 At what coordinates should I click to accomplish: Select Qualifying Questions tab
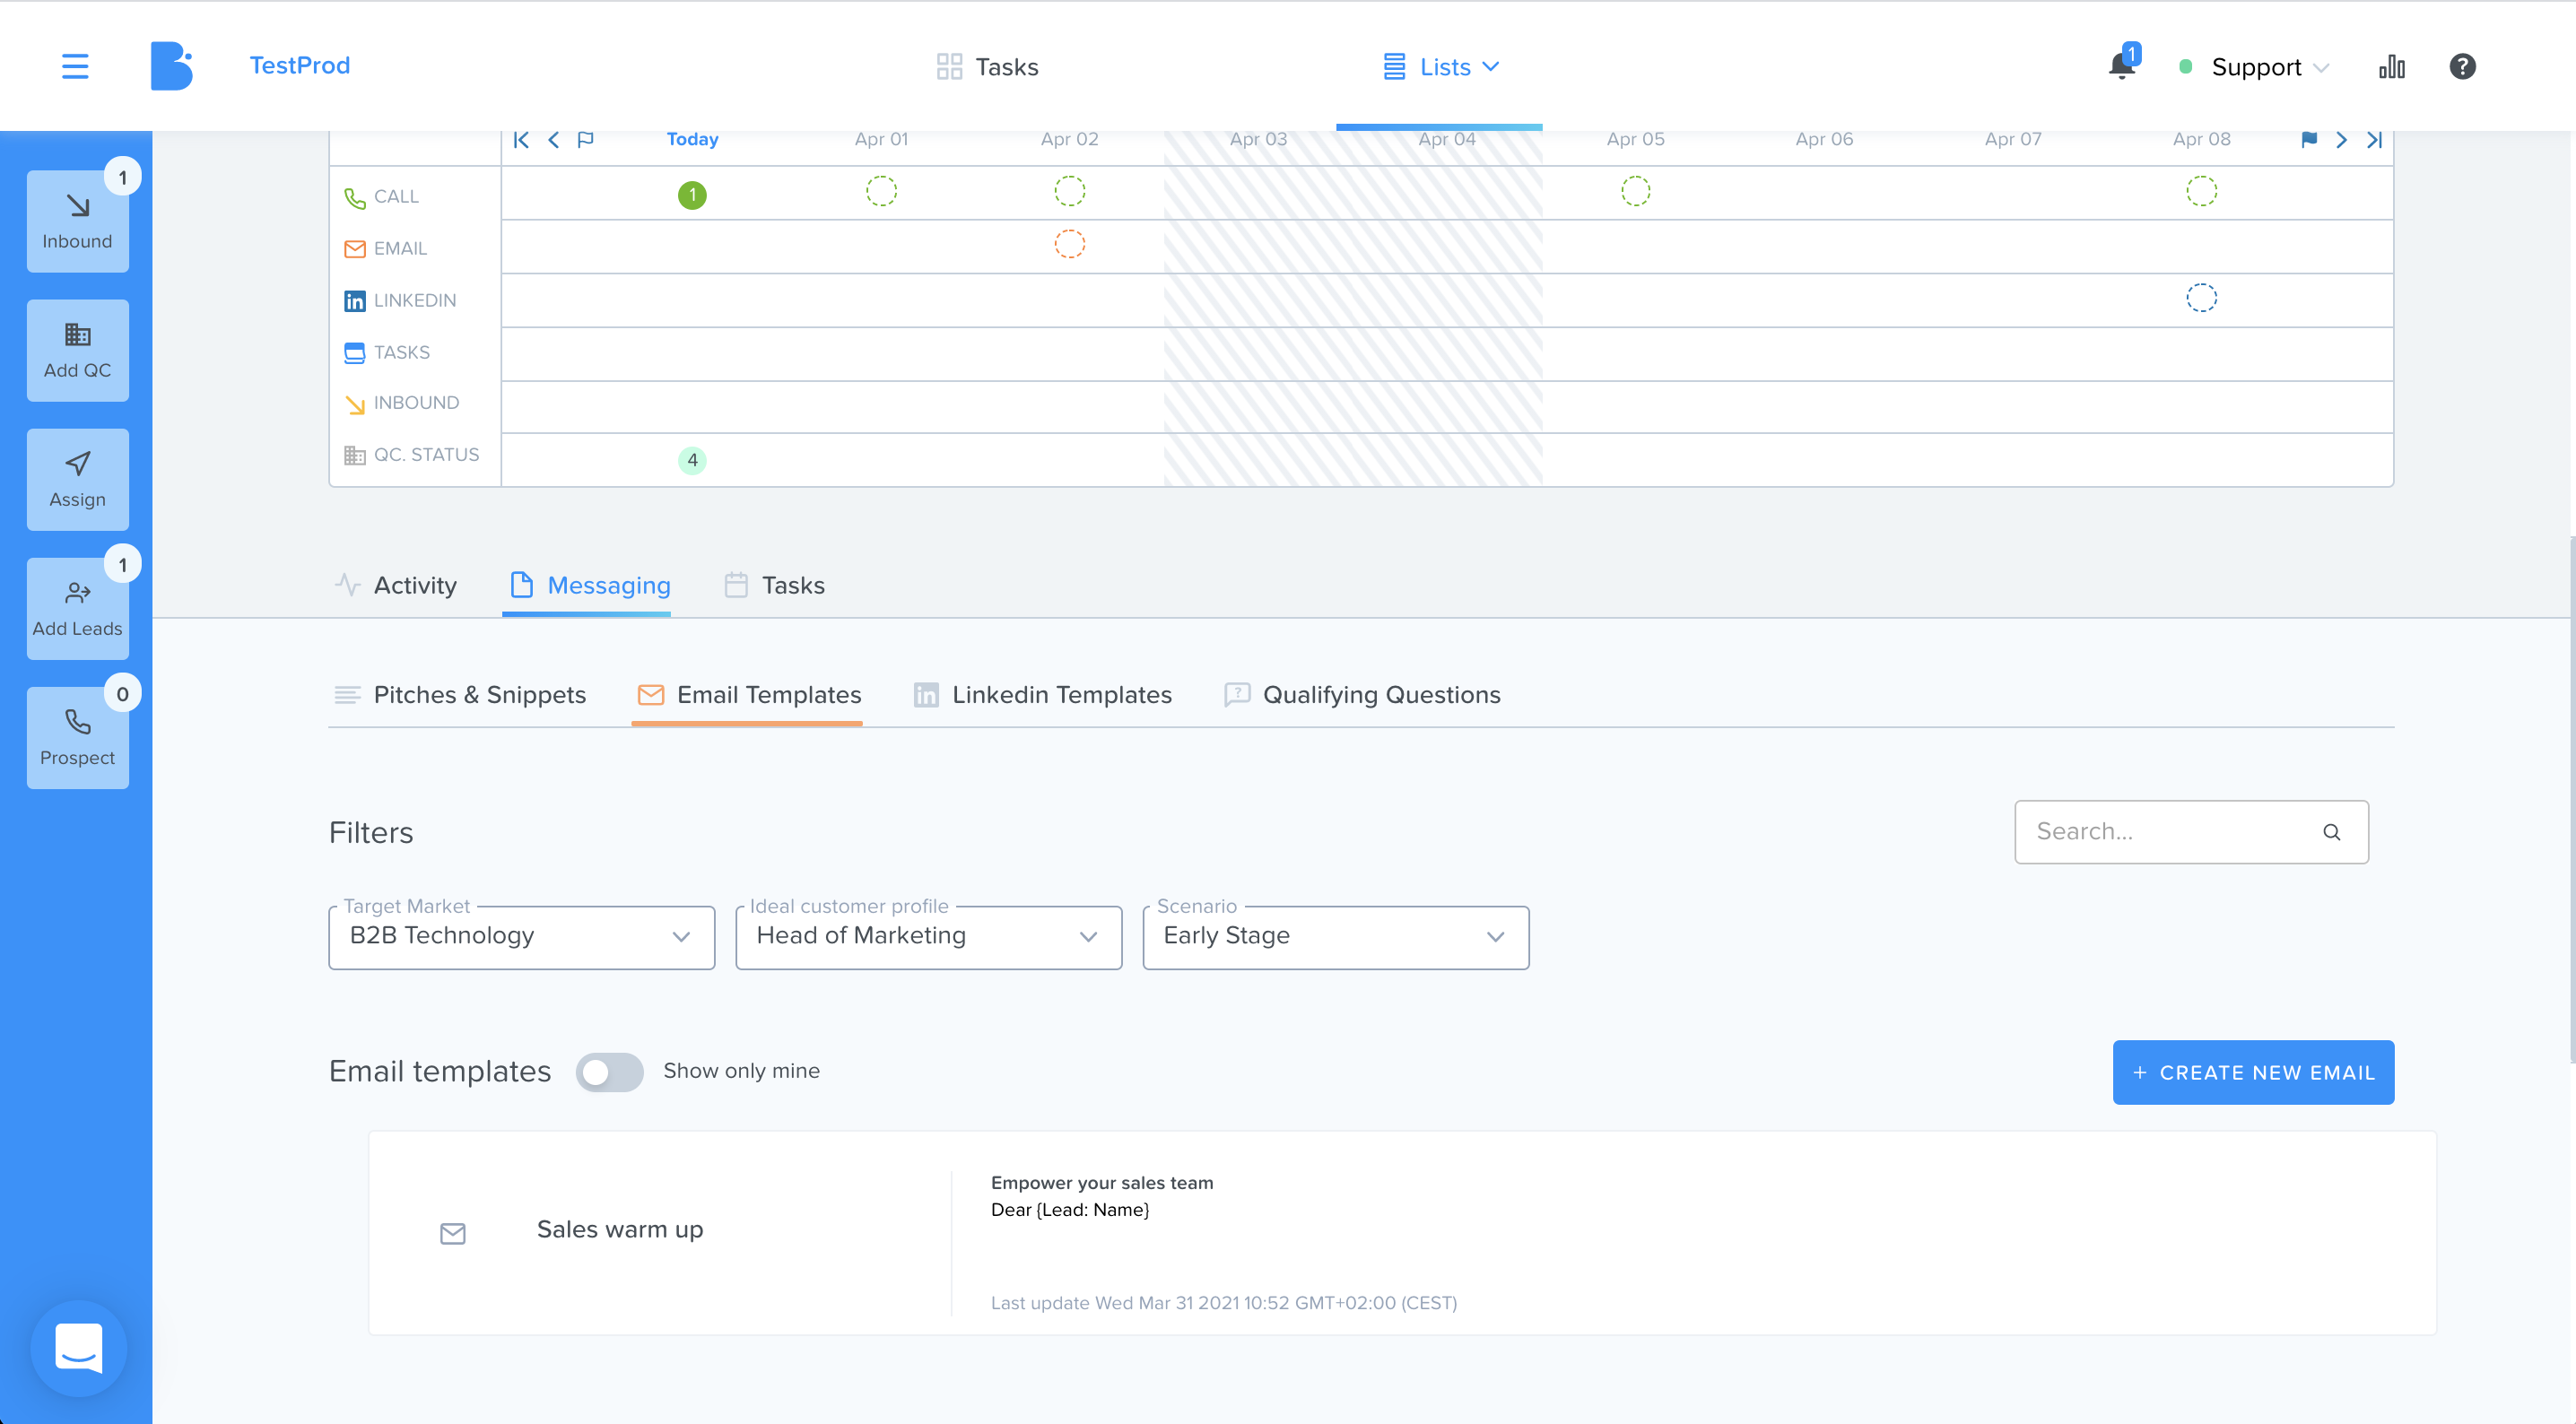(1362, 695)
